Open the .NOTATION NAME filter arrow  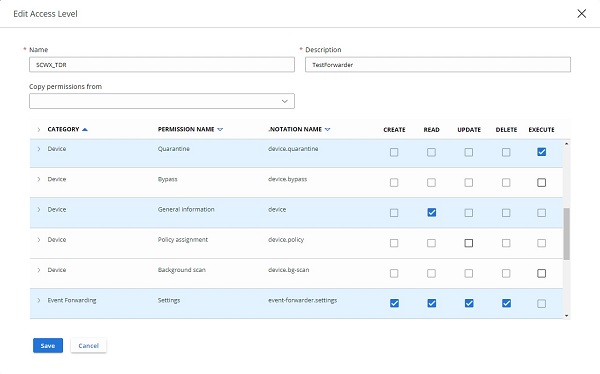coord(328,129)
